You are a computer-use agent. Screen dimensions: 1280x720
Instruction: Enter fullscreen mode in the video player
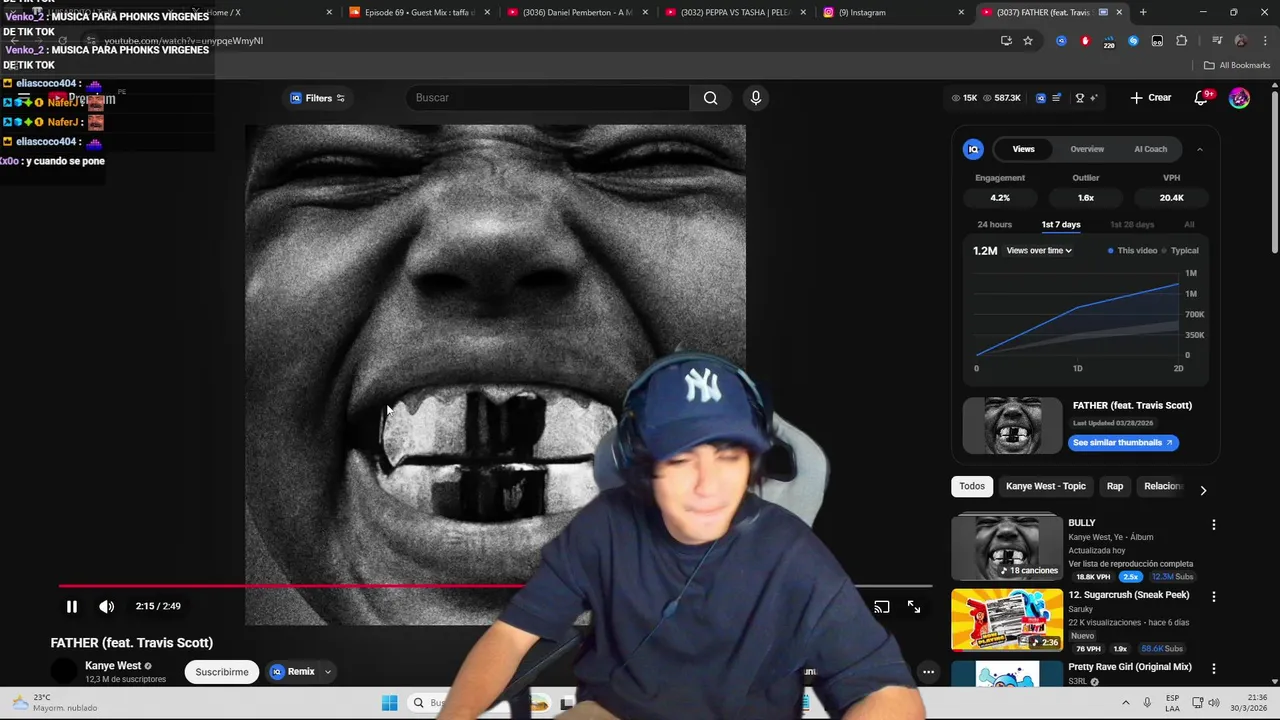coord(914,607)
